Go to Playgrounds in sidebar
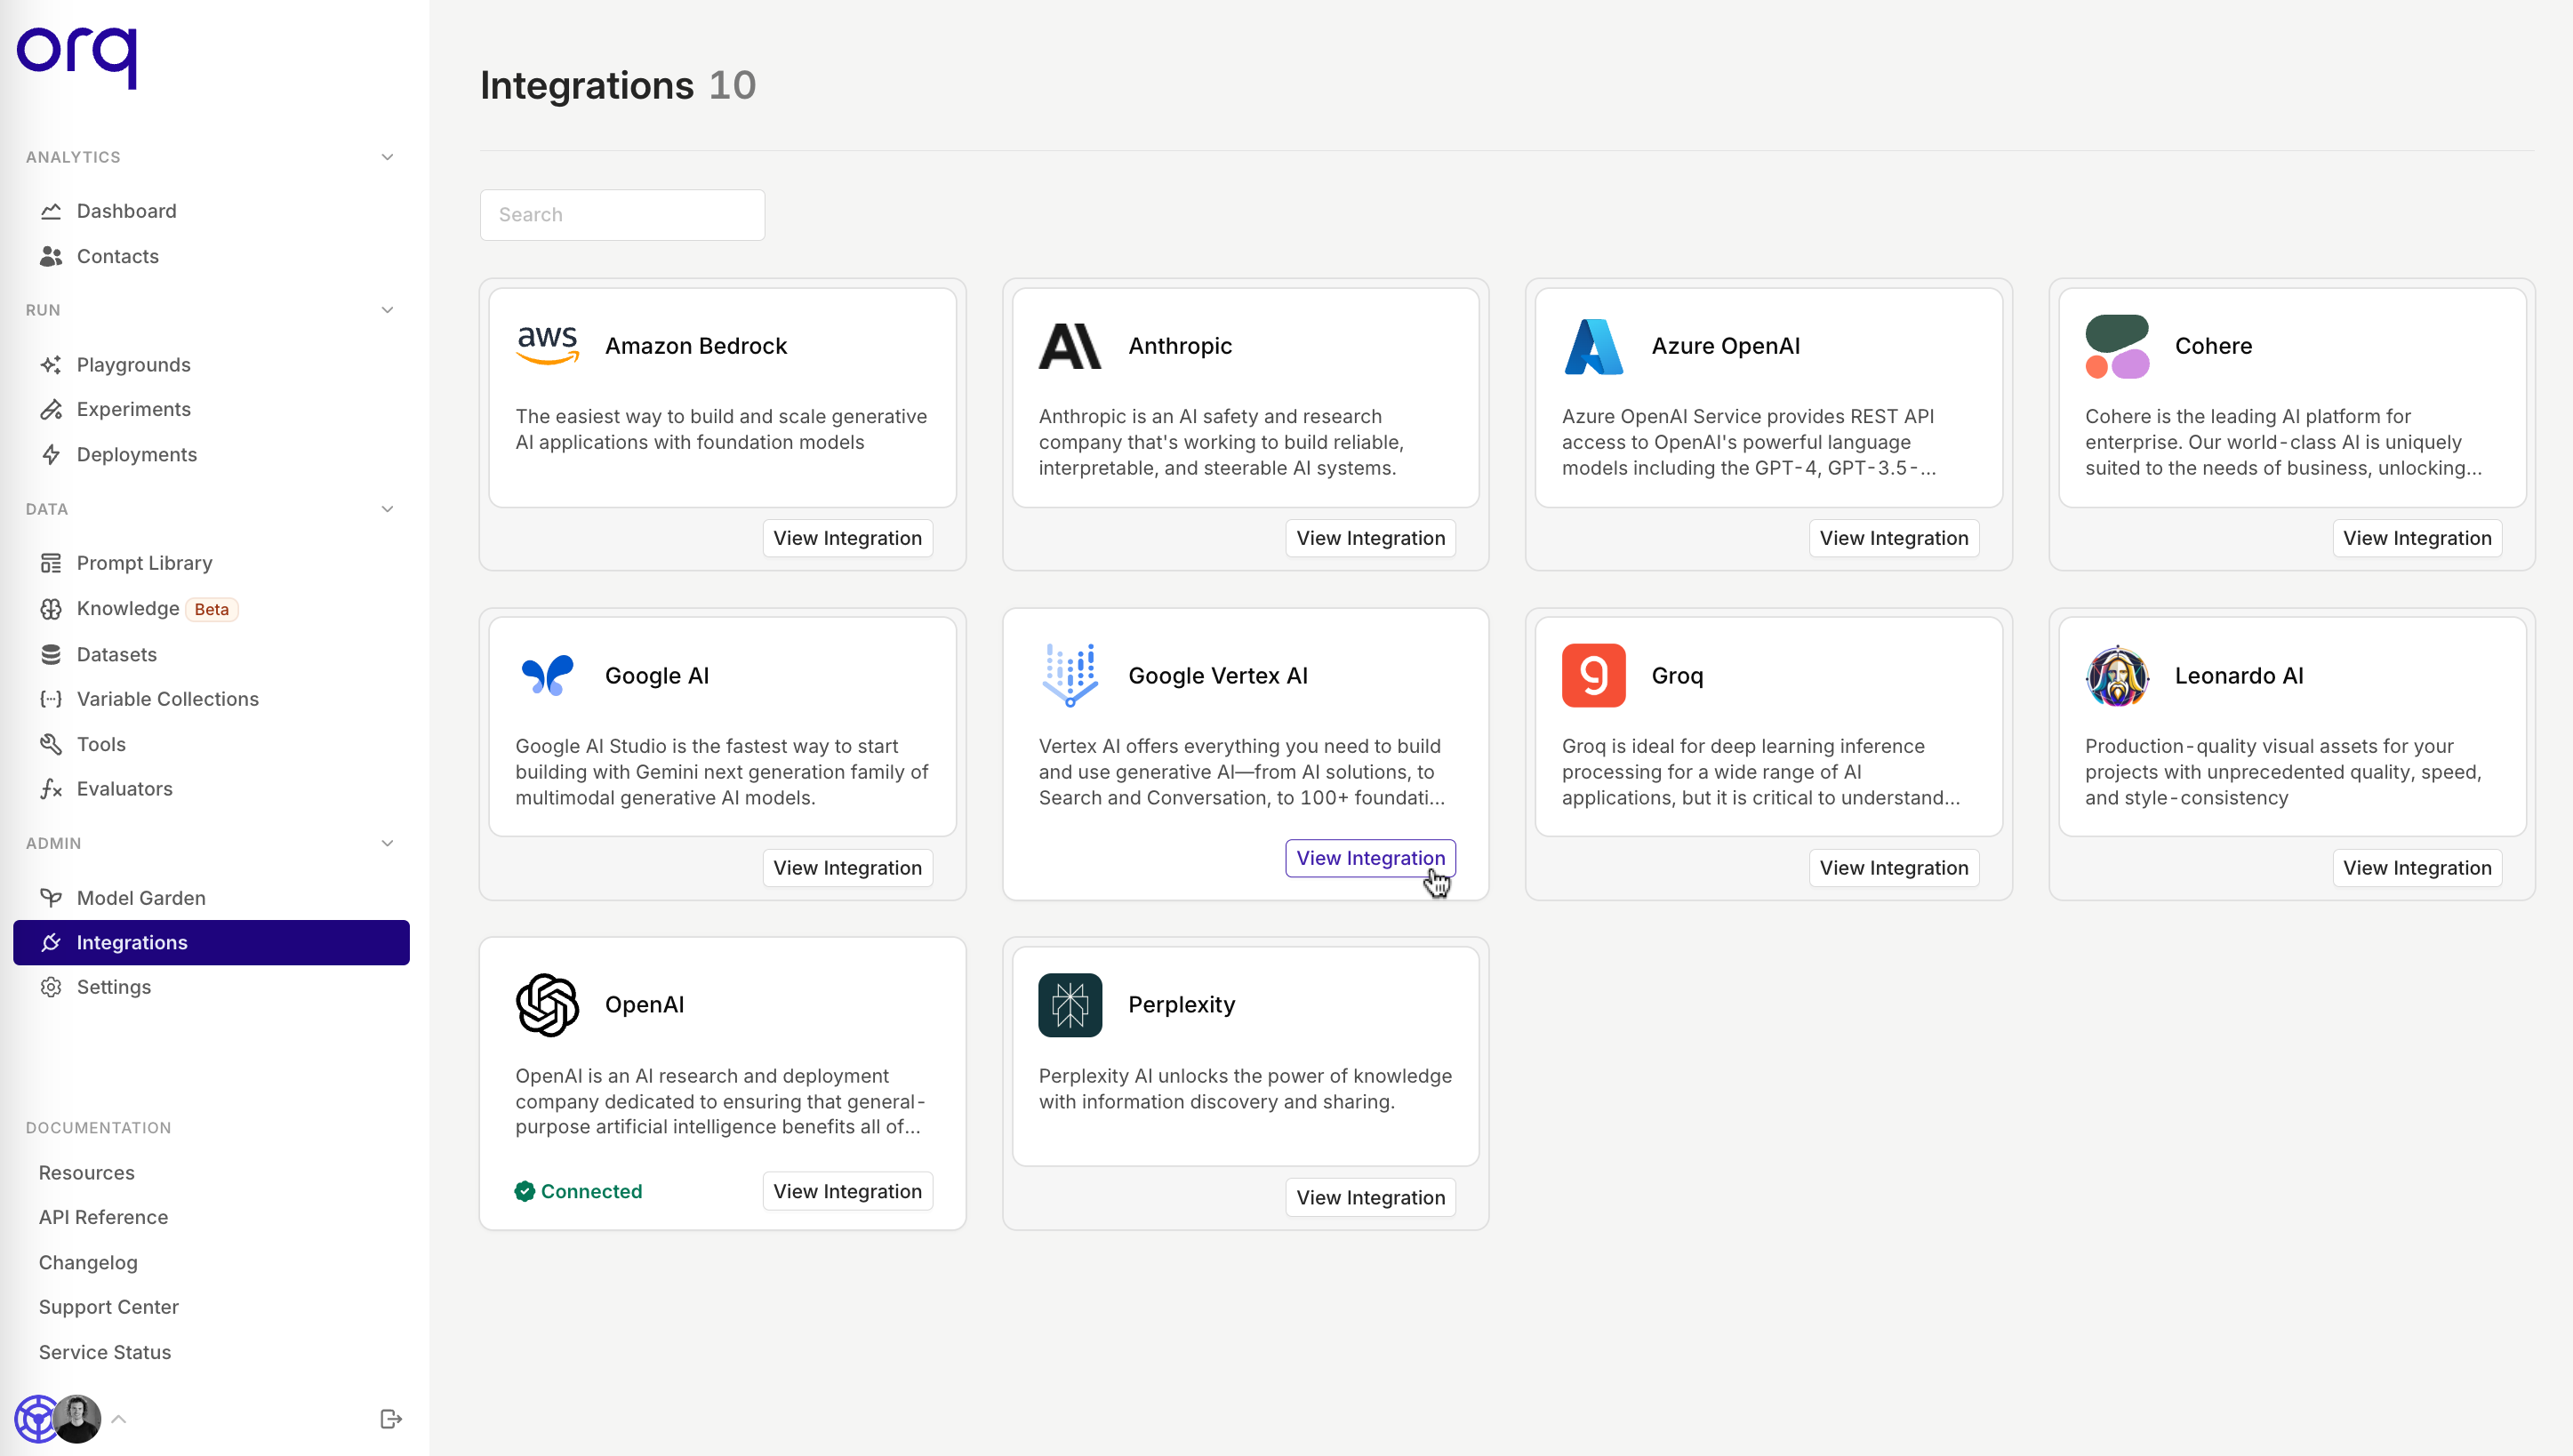The height and width of the screenshot is (1456, 2573). click(133, 365)
